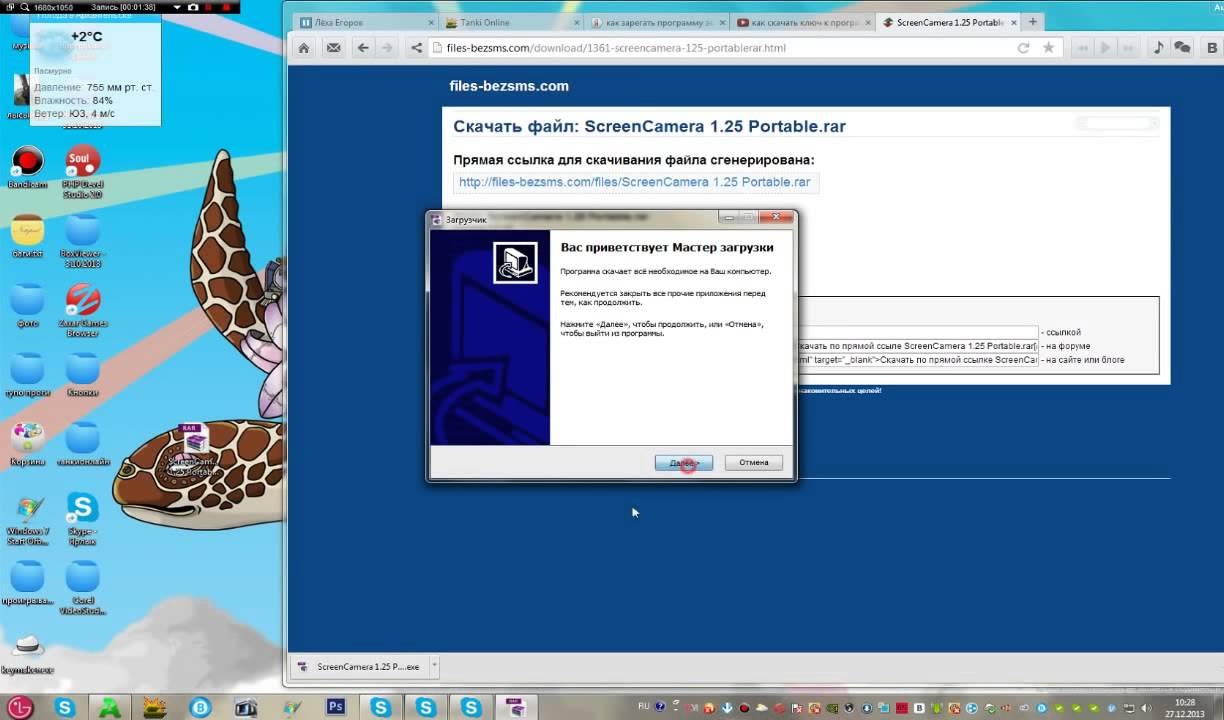
Task: Click the music note icon in browser toolbar
Action: pos(1158,48)
